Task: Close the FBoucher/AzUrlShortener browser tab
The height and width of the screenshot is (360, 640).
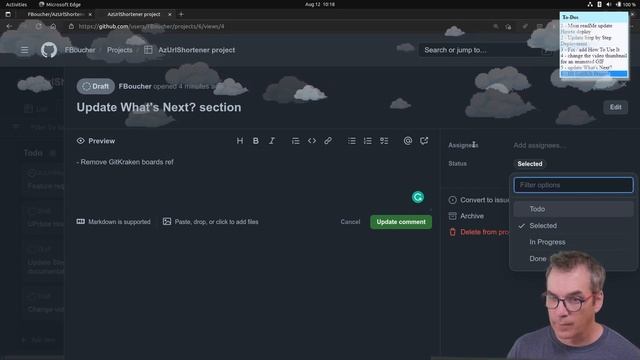Action: point(90,14)
